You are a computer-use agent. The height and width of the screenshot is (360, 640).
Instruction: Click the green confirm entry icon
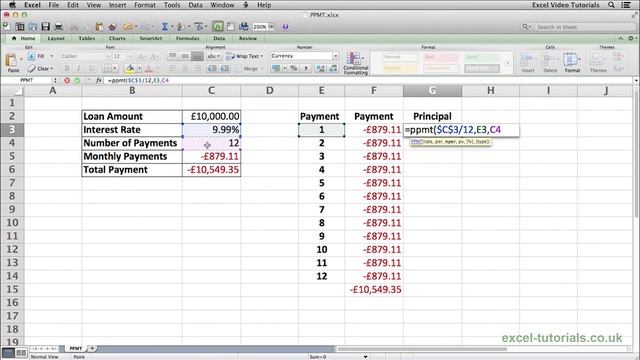[77, 80]
